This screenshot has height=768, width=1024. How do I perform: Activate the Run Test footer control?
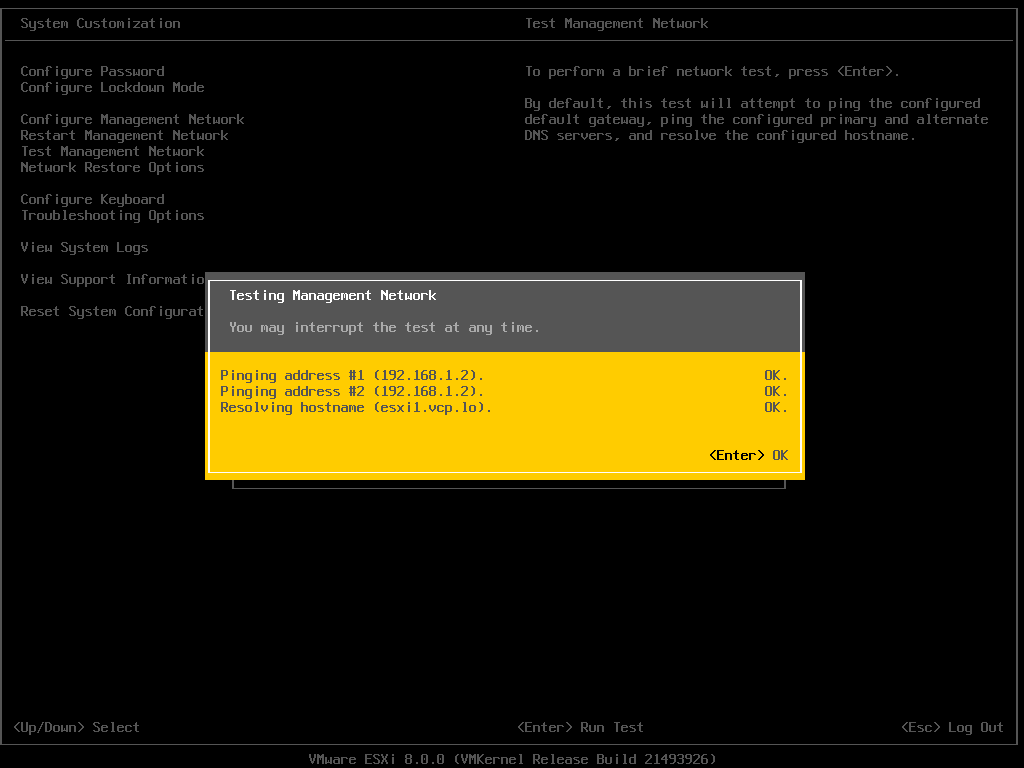coord(581,727)
